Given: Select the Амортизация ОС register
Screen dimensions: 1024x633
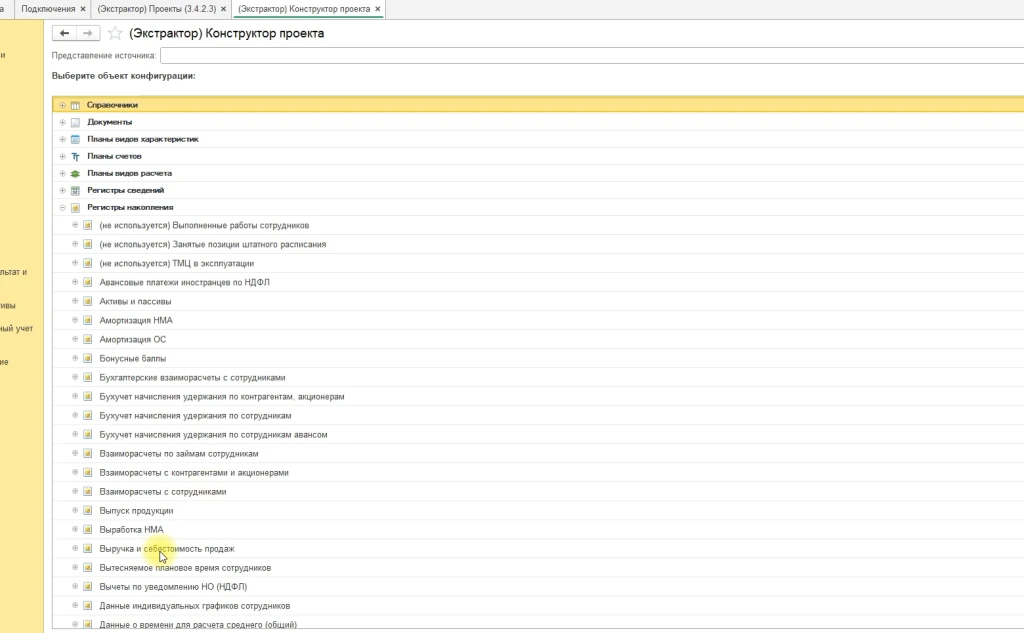Looking at the screenshot, I should [133, 339].
